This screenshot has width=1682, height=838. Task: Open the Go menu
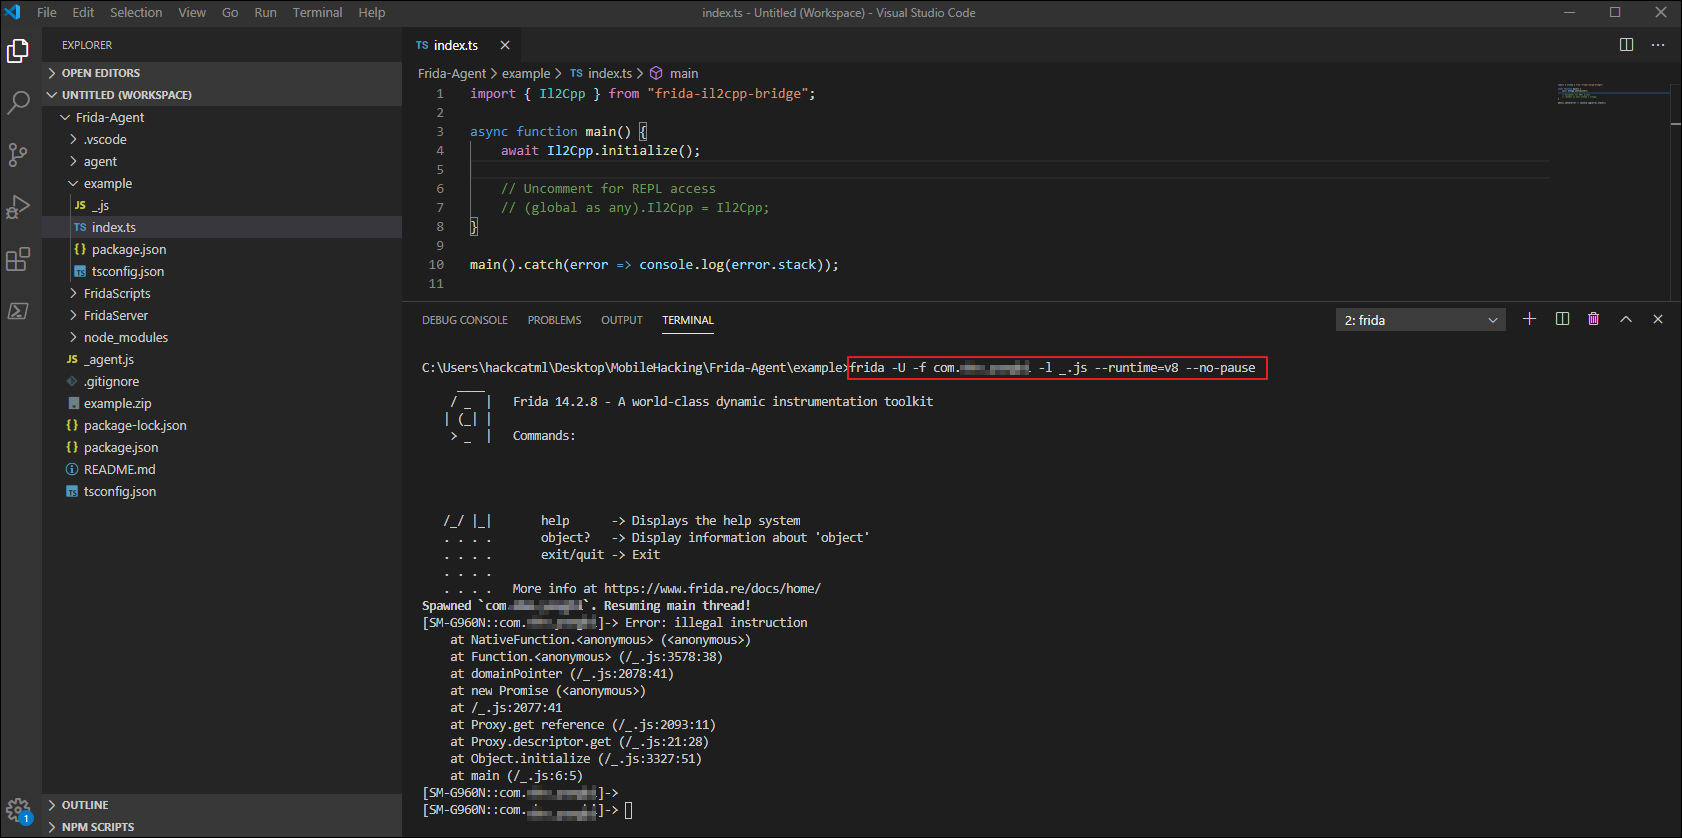pyautogui.click(x=230, y=13)
